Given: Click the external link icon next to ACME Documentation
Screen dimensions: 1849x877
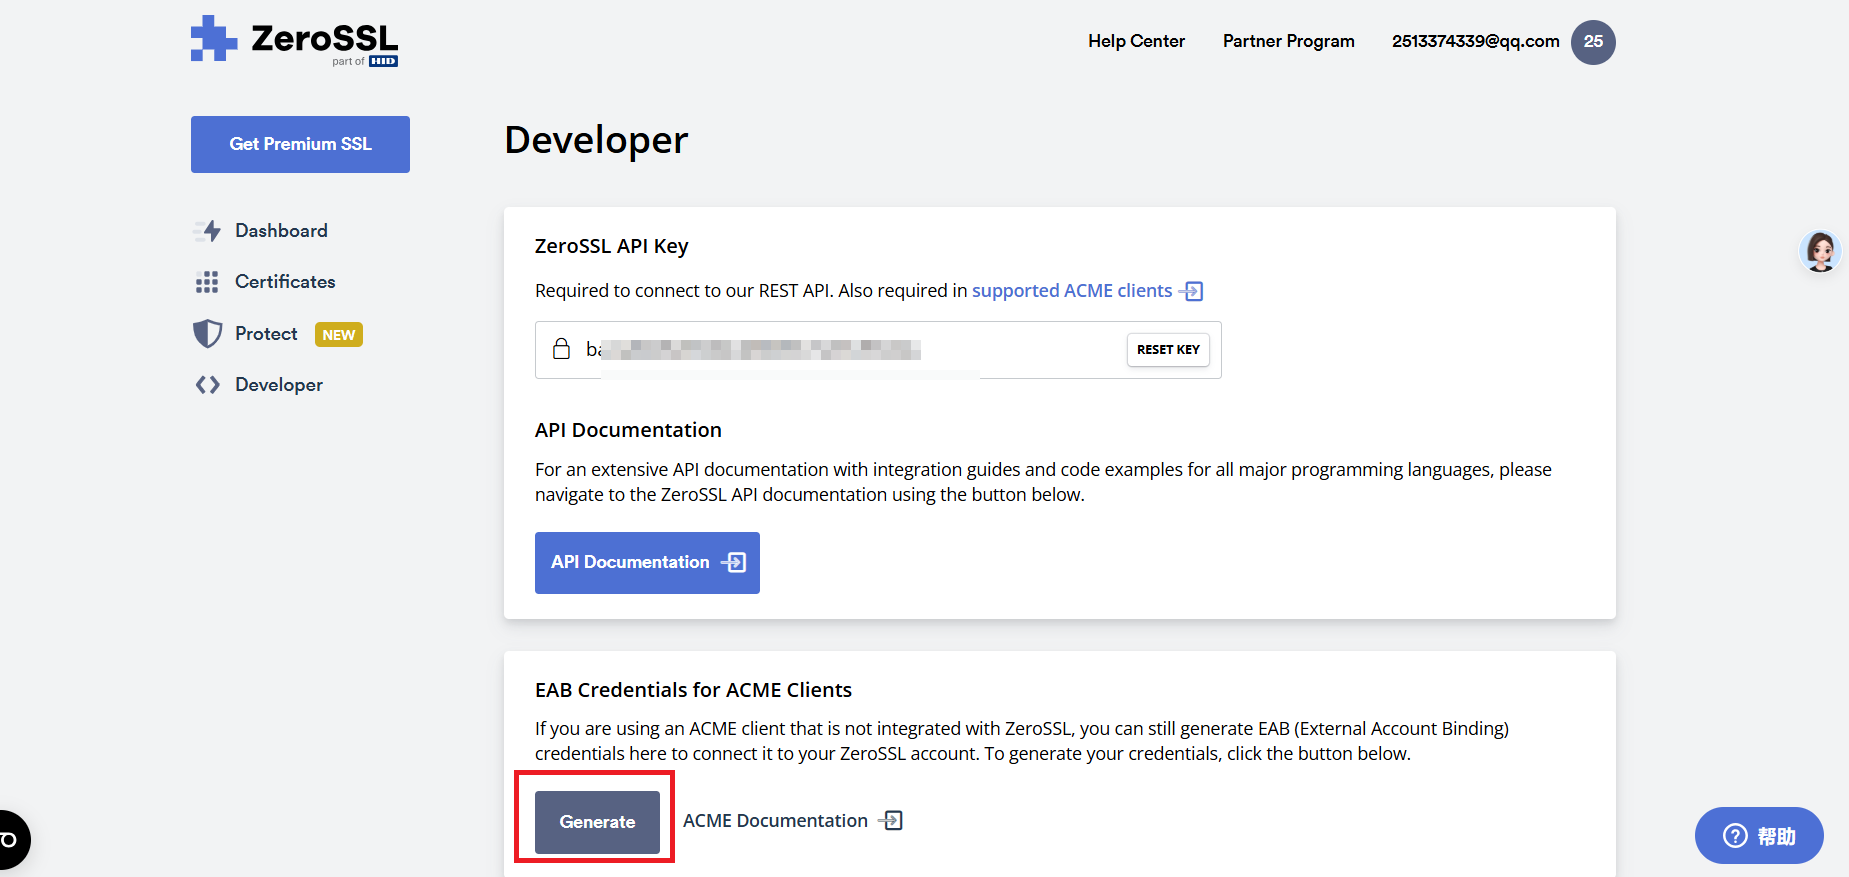Looking at the screenshot, I should click(x=890, y=821).
